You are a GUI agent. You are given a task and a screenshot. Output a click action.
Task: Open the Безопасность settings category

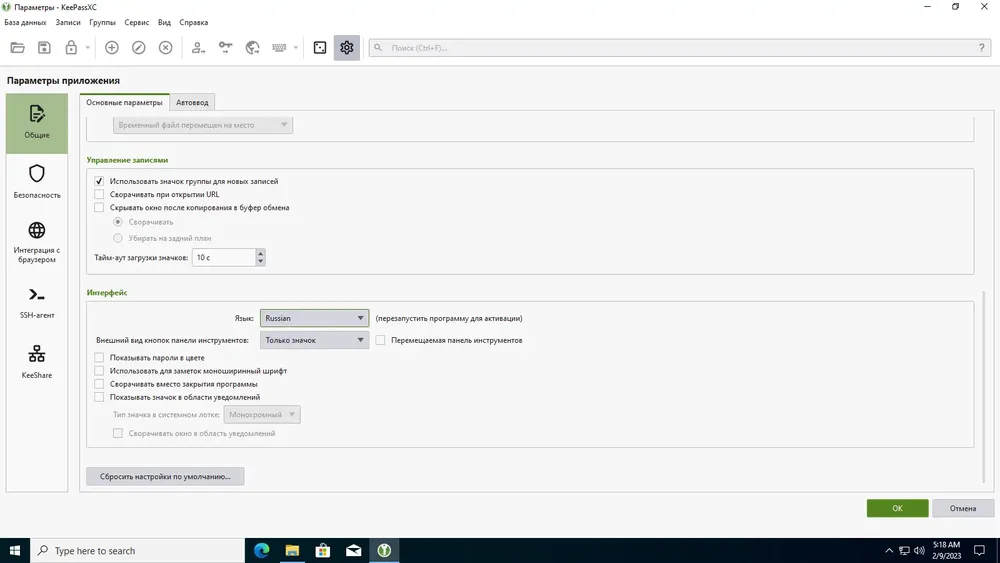pos(37,182)
